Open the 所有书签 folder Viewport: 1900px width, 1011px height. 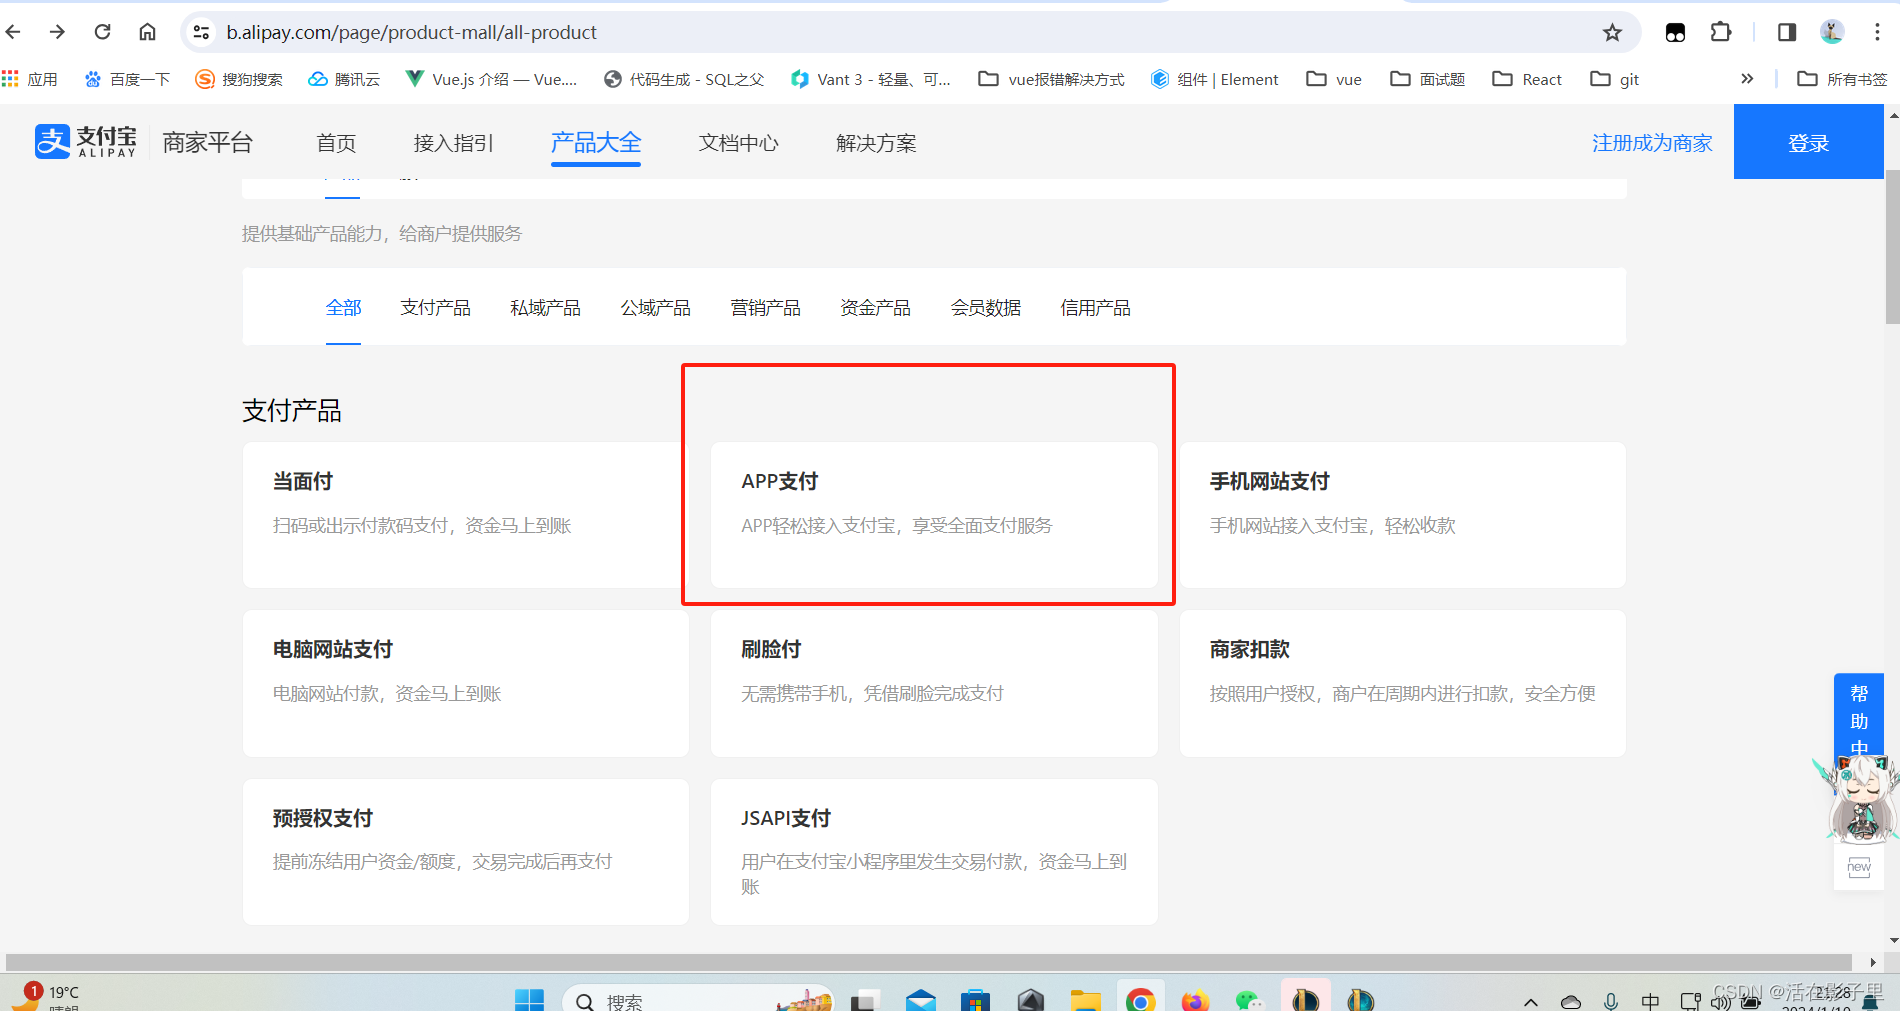point(1842,79)
